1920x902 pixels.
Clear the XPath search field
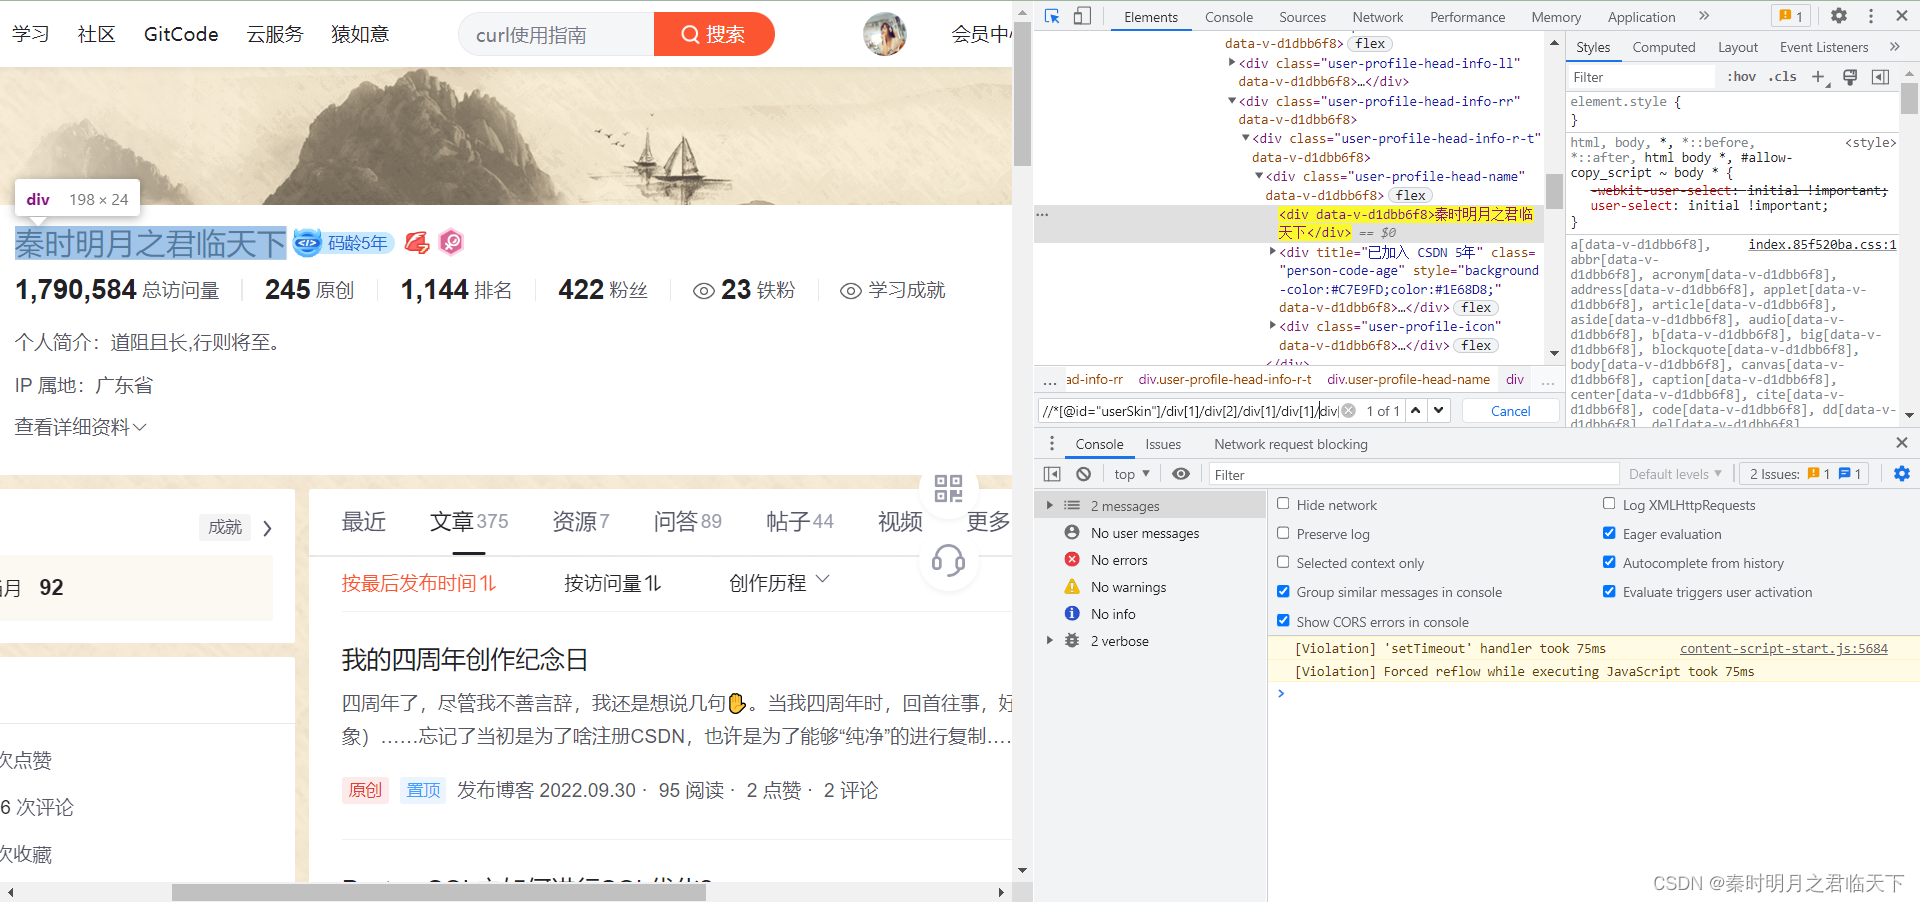[x=1349, y=410]
